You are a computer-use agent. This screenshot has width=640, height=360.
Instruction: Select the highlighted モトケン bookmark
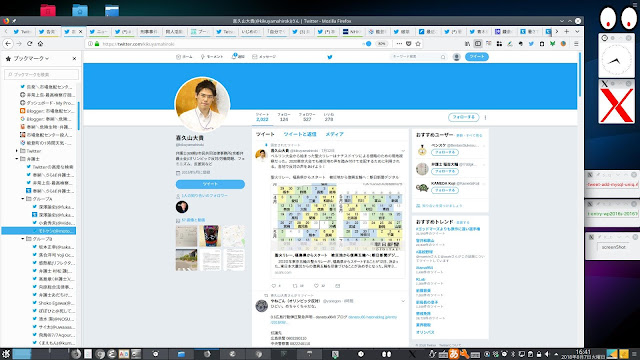pyautogui.click(x=39, y=231)
